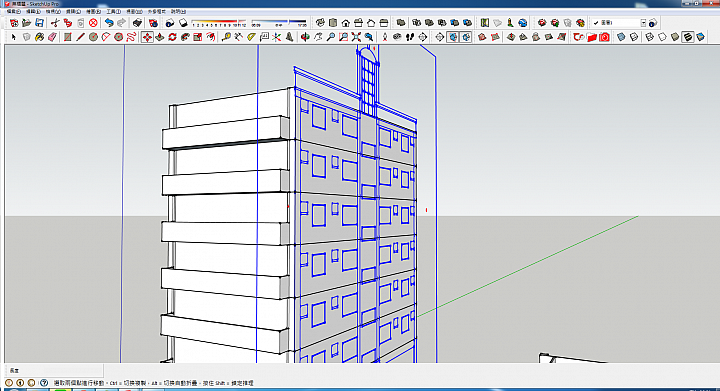Click the Undo arrow icon
This screenshot has width=720, height=391.
(109, 23)
